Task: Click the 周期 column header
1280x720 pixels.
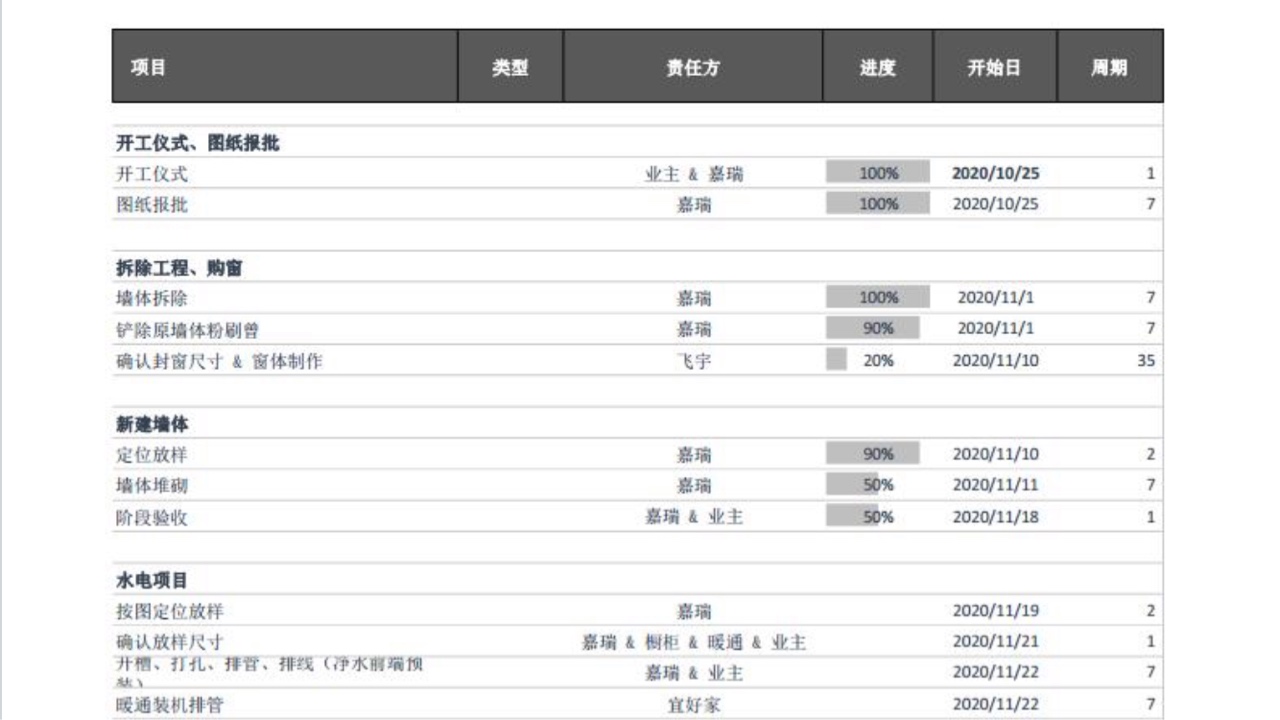Action: [x=1109, y=67]
